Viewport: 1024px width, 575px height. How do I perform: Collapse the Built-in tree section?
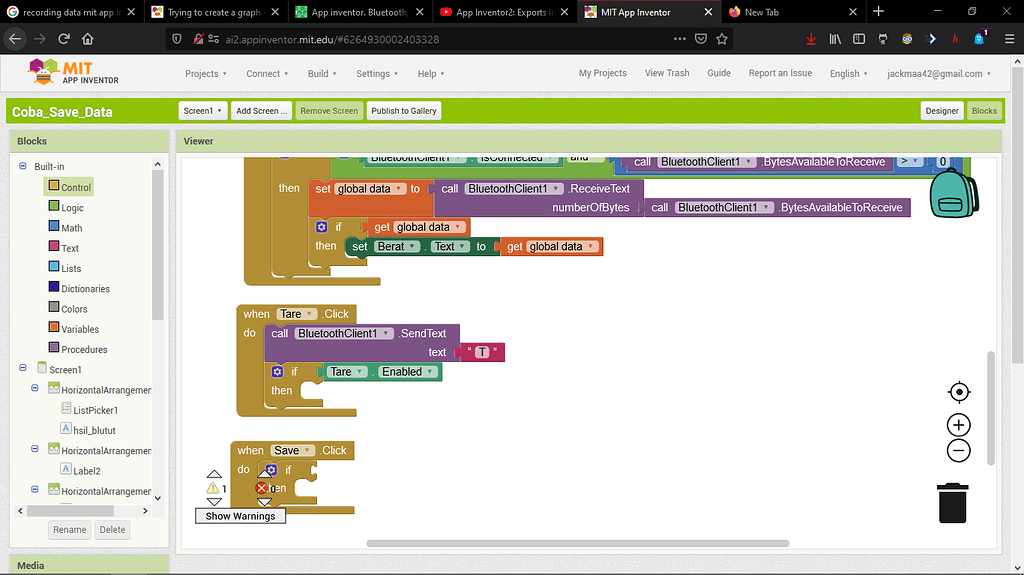coord(23,166)
